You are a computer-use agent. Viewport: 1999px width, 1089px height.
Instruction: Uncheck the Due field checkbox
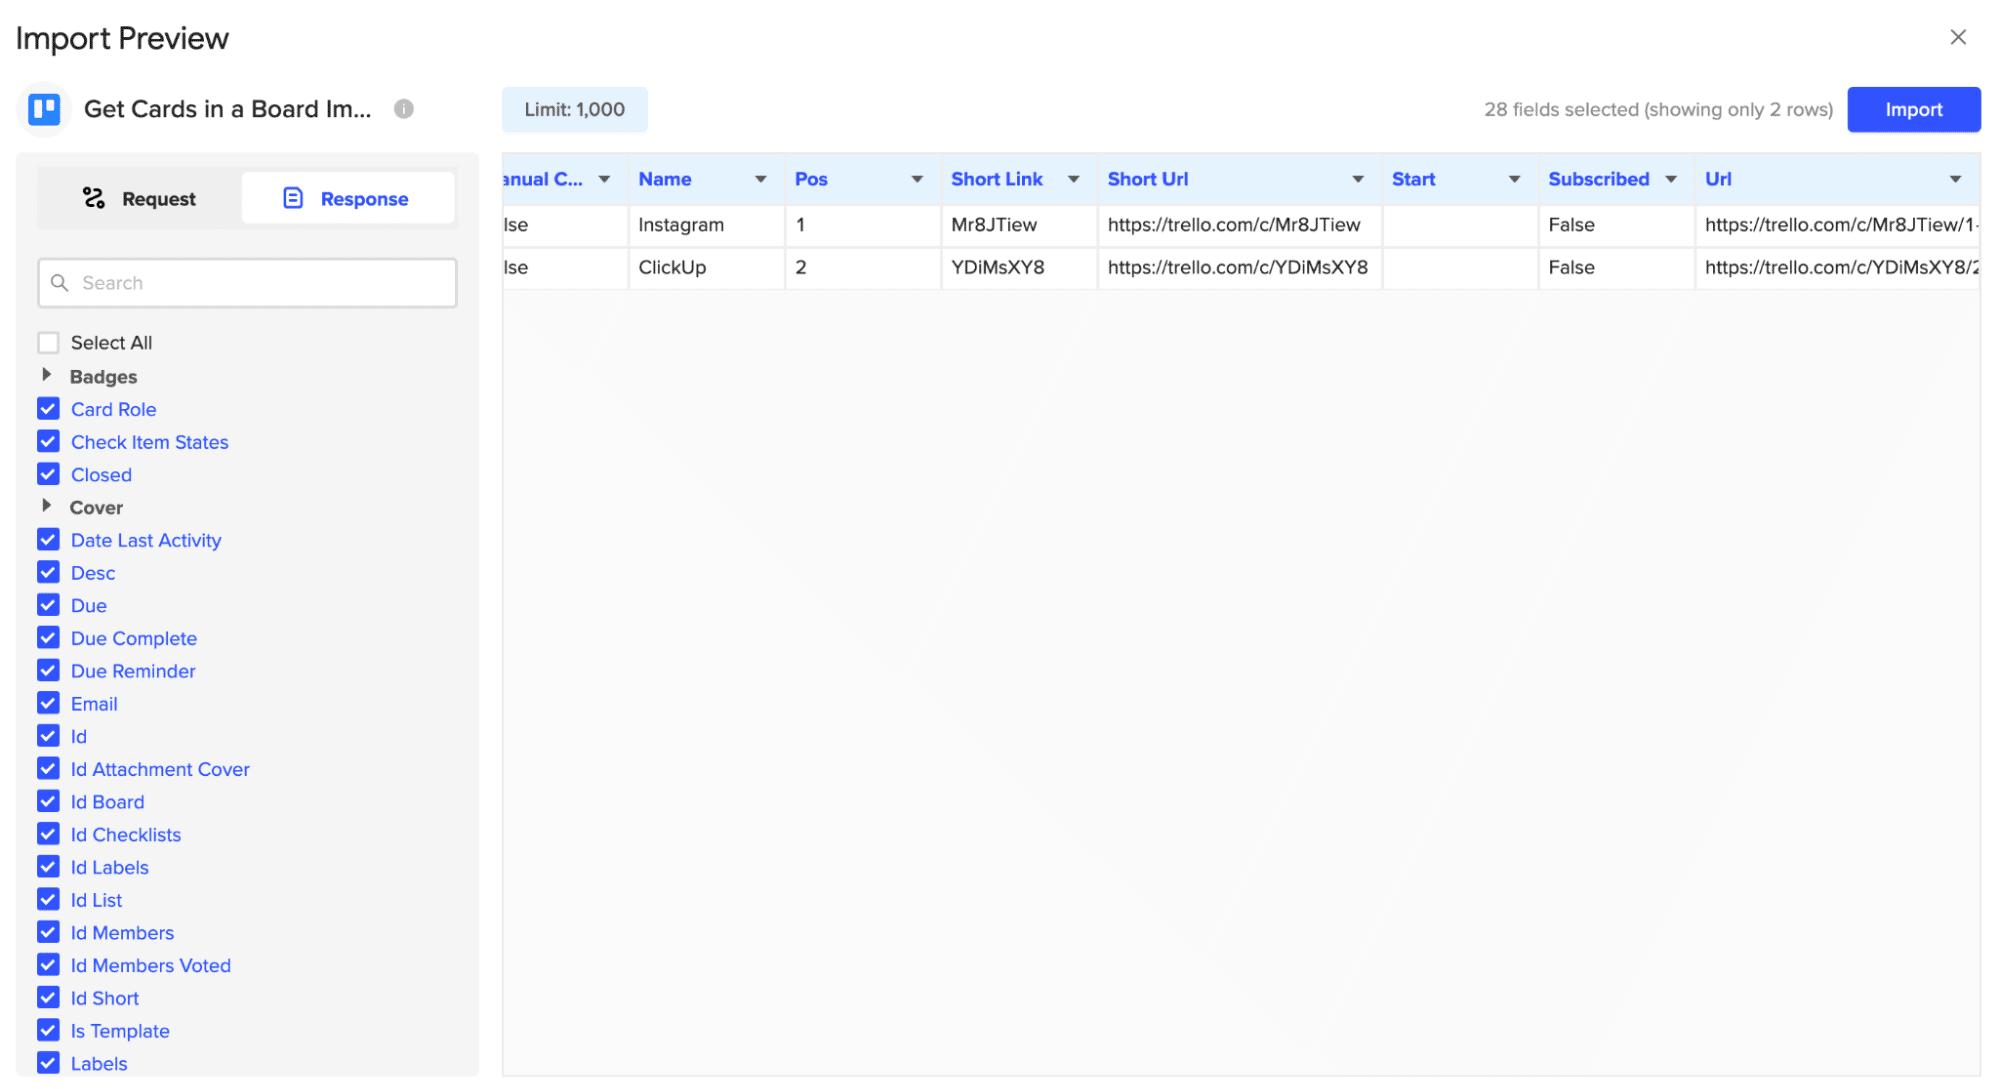coord(48,605)
